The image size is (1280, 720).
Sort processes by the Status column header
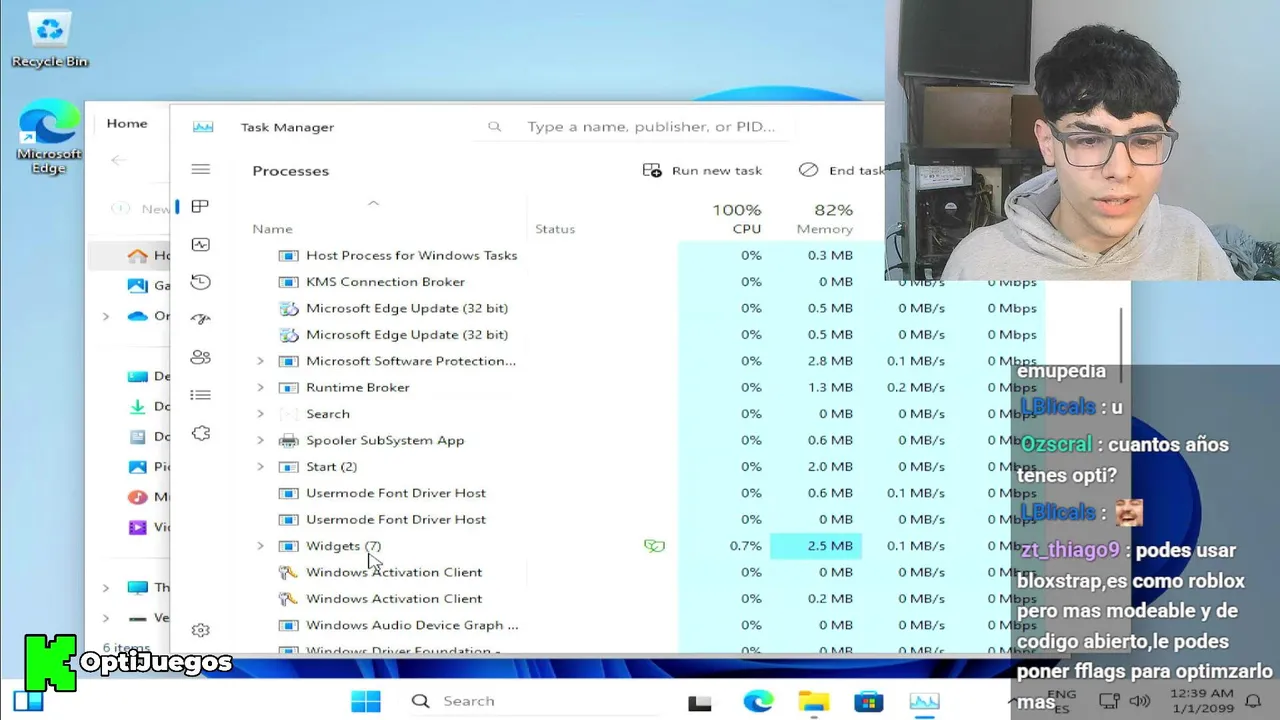tap(555, 229)
